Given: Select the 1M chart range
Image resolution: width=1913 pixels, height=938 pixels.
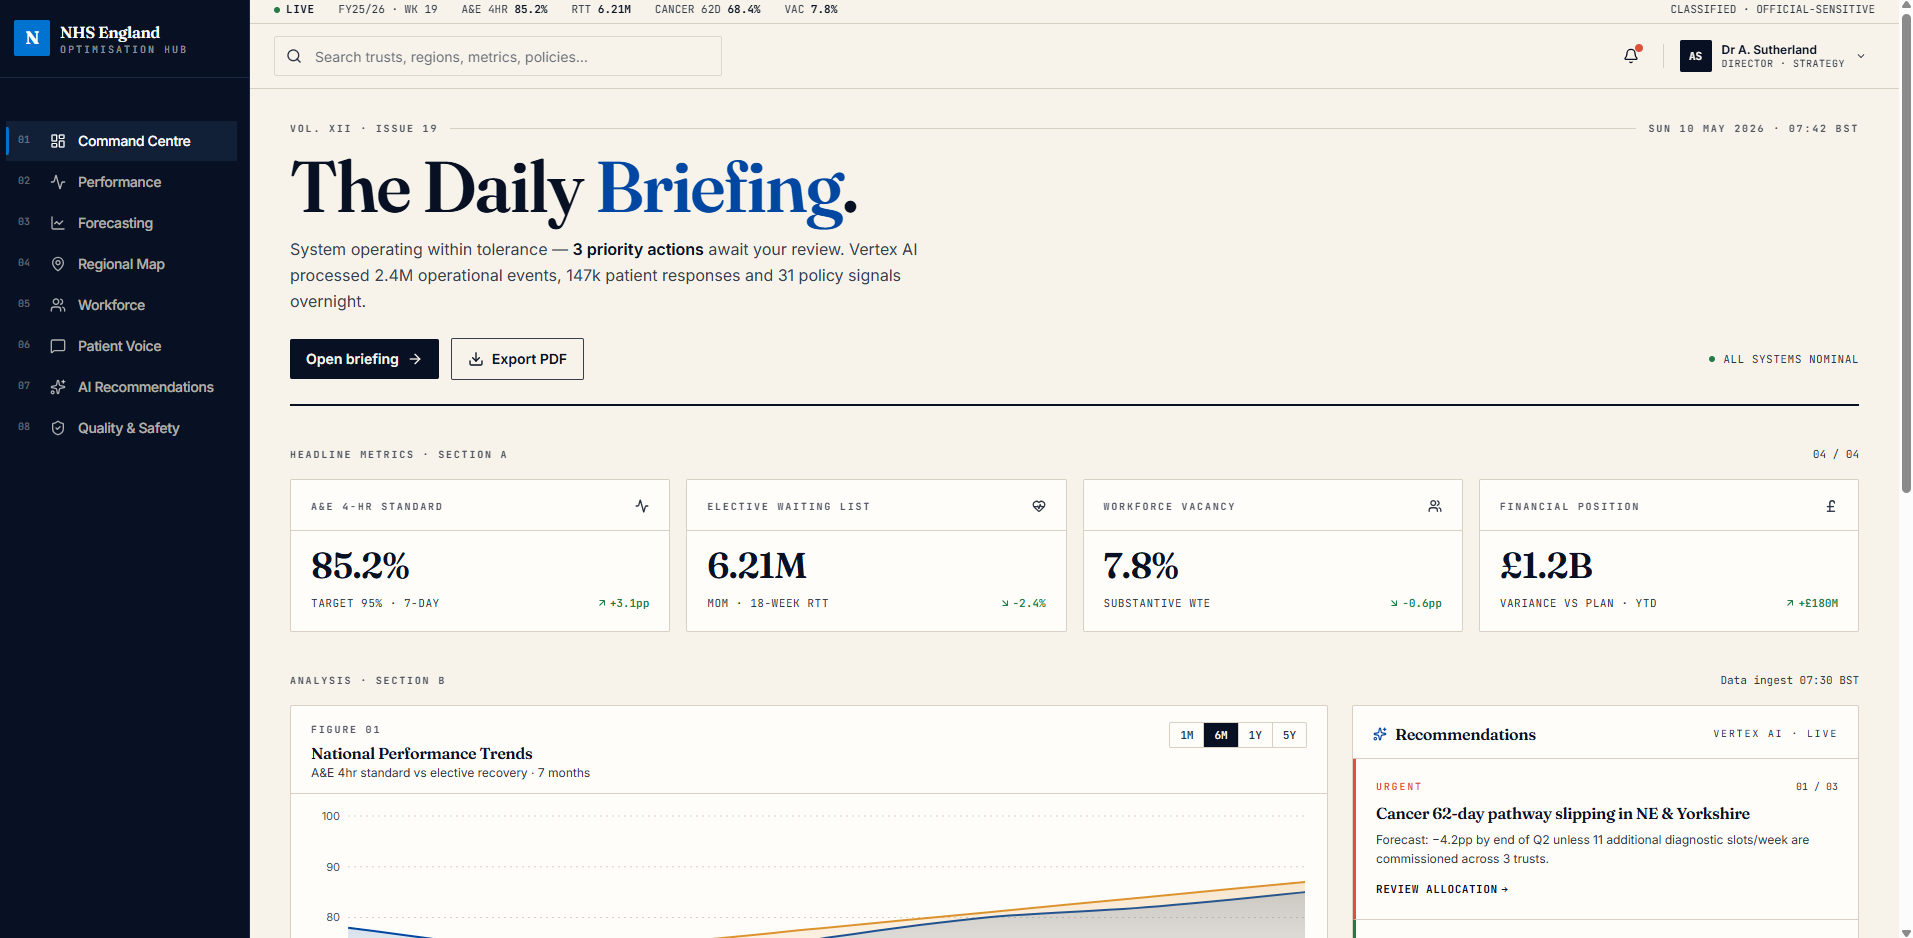Looking at the screenshot, I should click(1187, 735).
